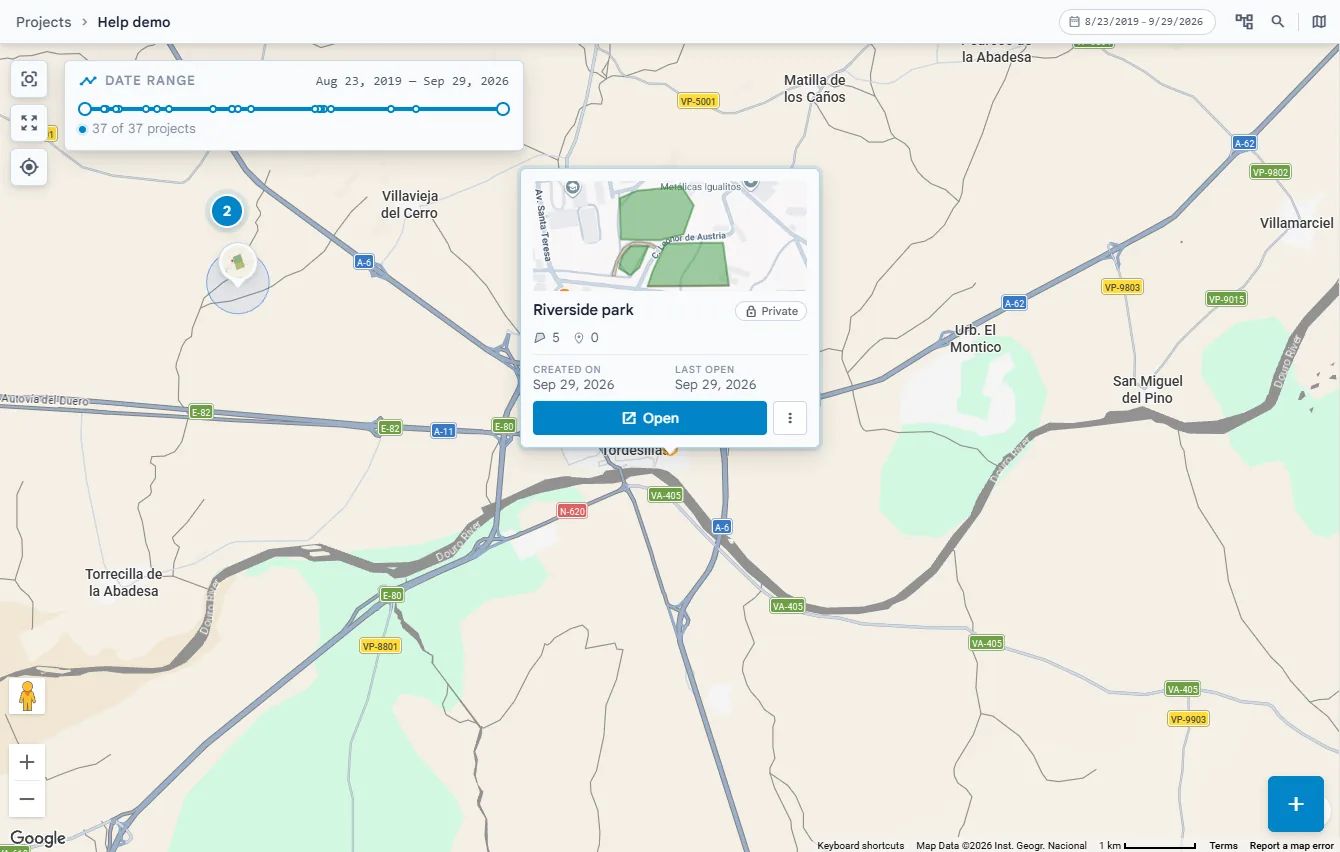The height and width of the screenshot is (852, 1340).
Task: Click the Riverside park map thumbnail
Action: point(670,236)
